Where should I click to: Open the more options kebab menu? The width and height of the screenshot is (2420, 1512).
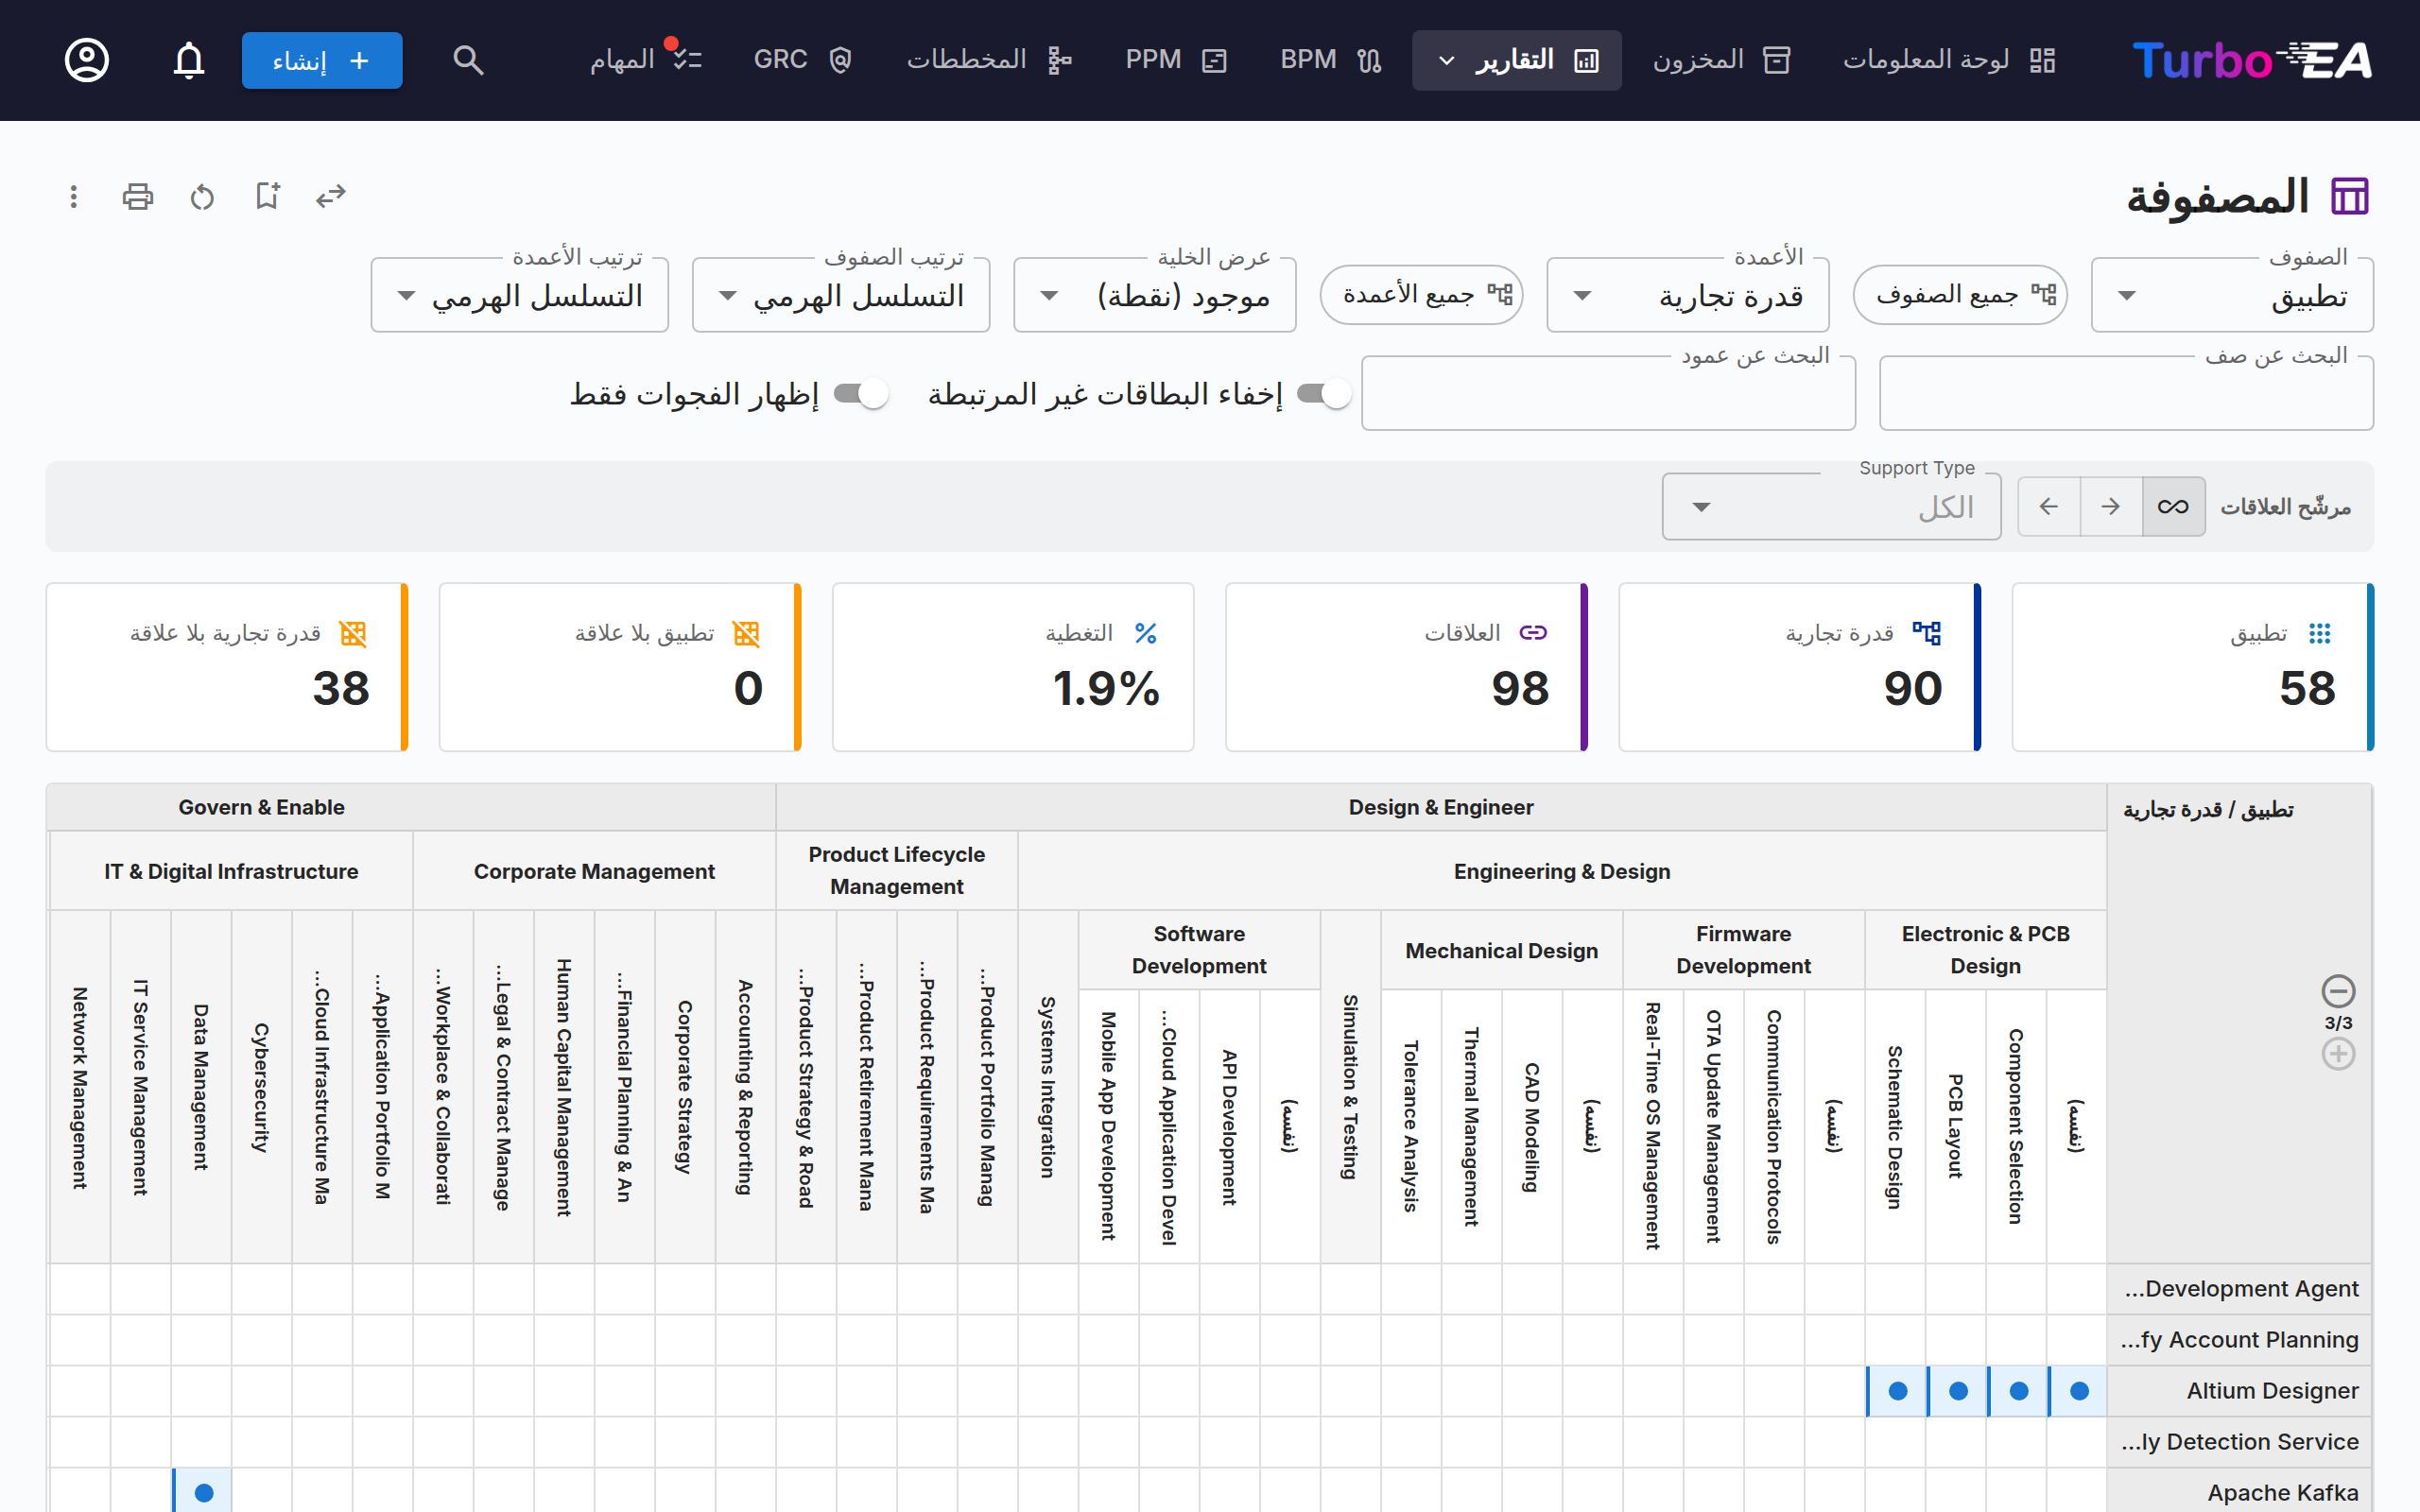pos(73,196)
